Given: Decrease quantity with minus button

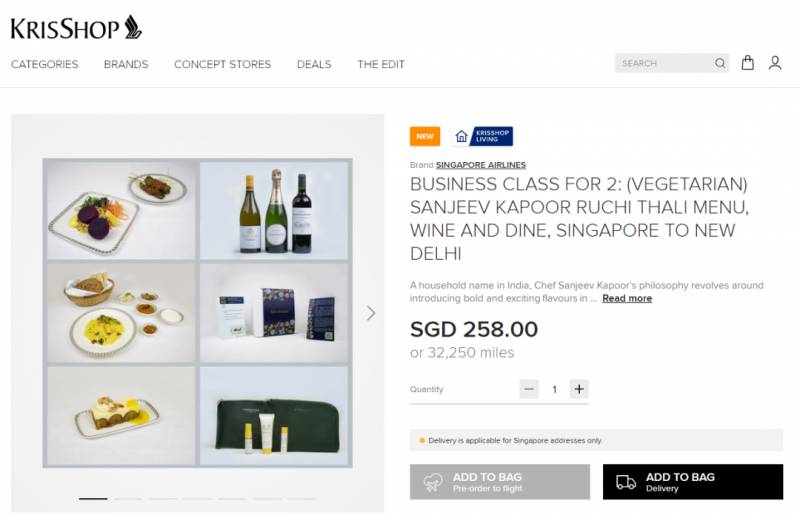Looking at the screenshot, I should pos(528,389).
